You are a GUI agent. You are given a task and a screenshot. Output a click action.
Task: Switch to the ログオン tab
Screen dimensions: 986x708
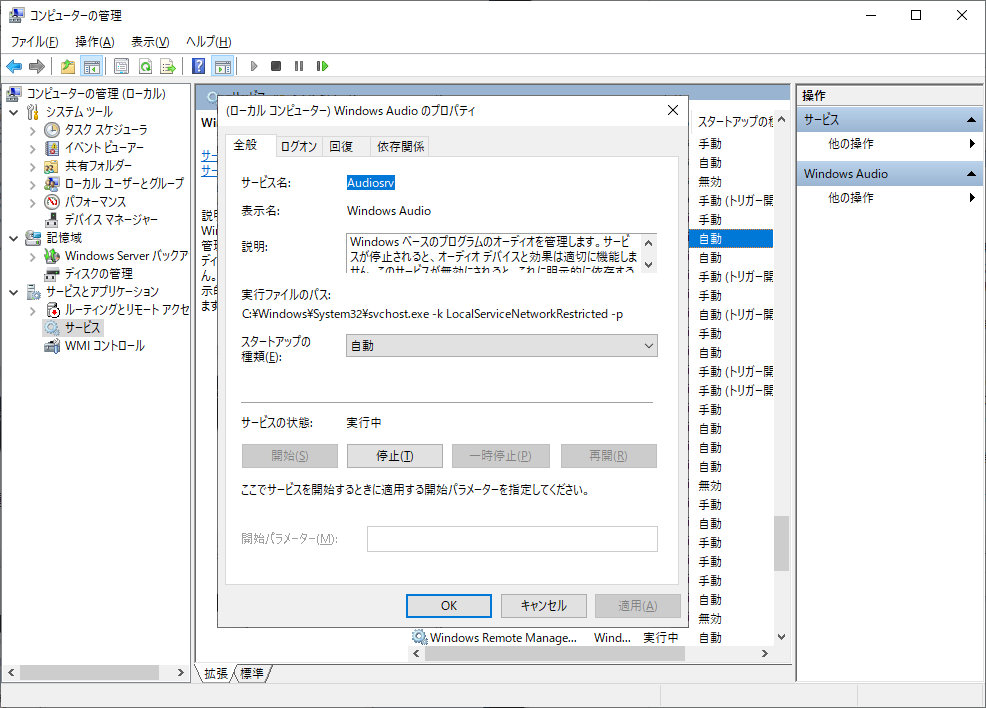(x=299, y=147)
